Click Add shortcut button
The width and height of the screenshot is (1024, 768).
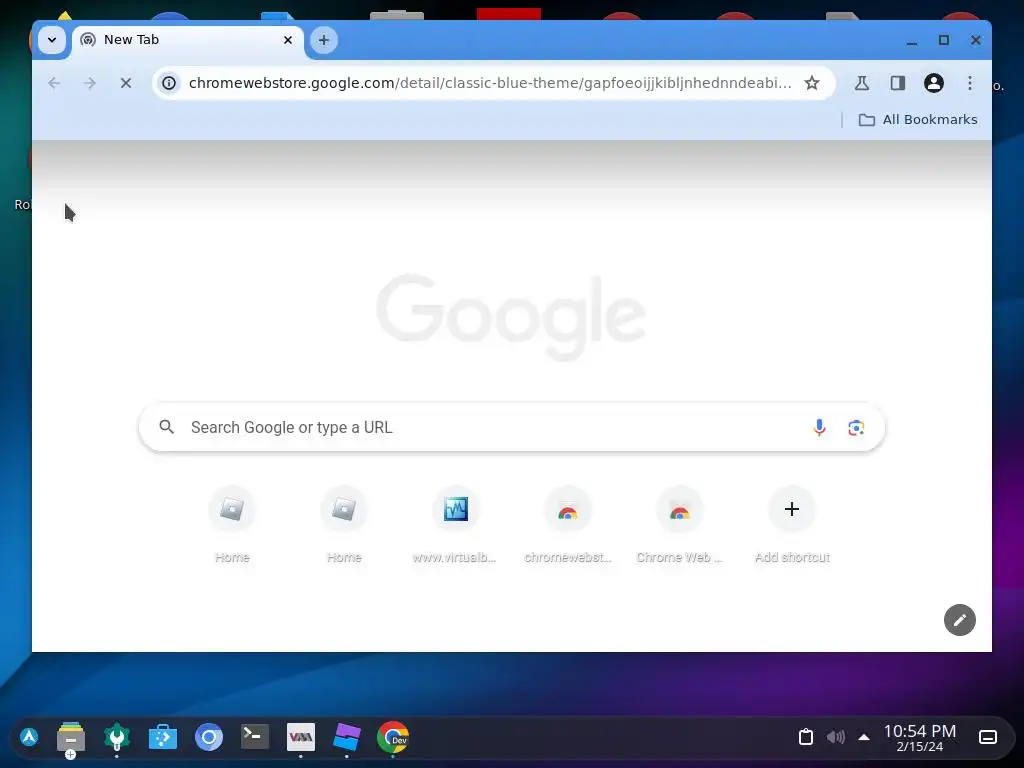(x=792, y=526)
